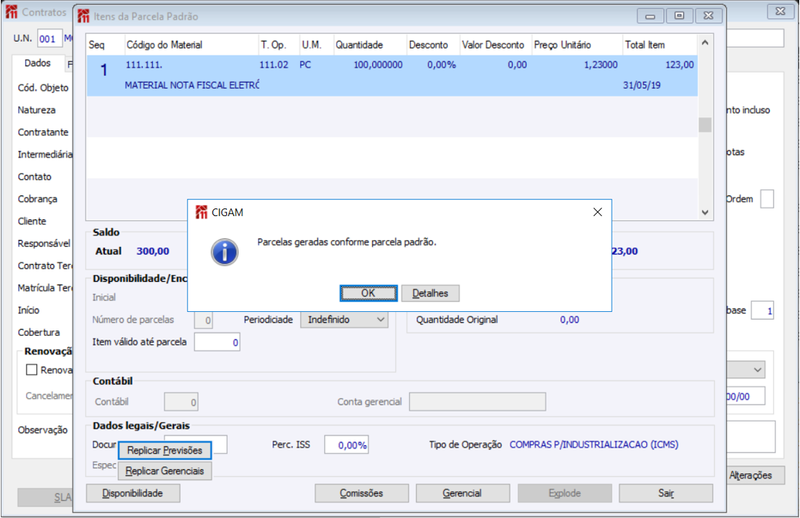Toggle the Ordem checkbox in Contratos

click(x=767, y=199)
